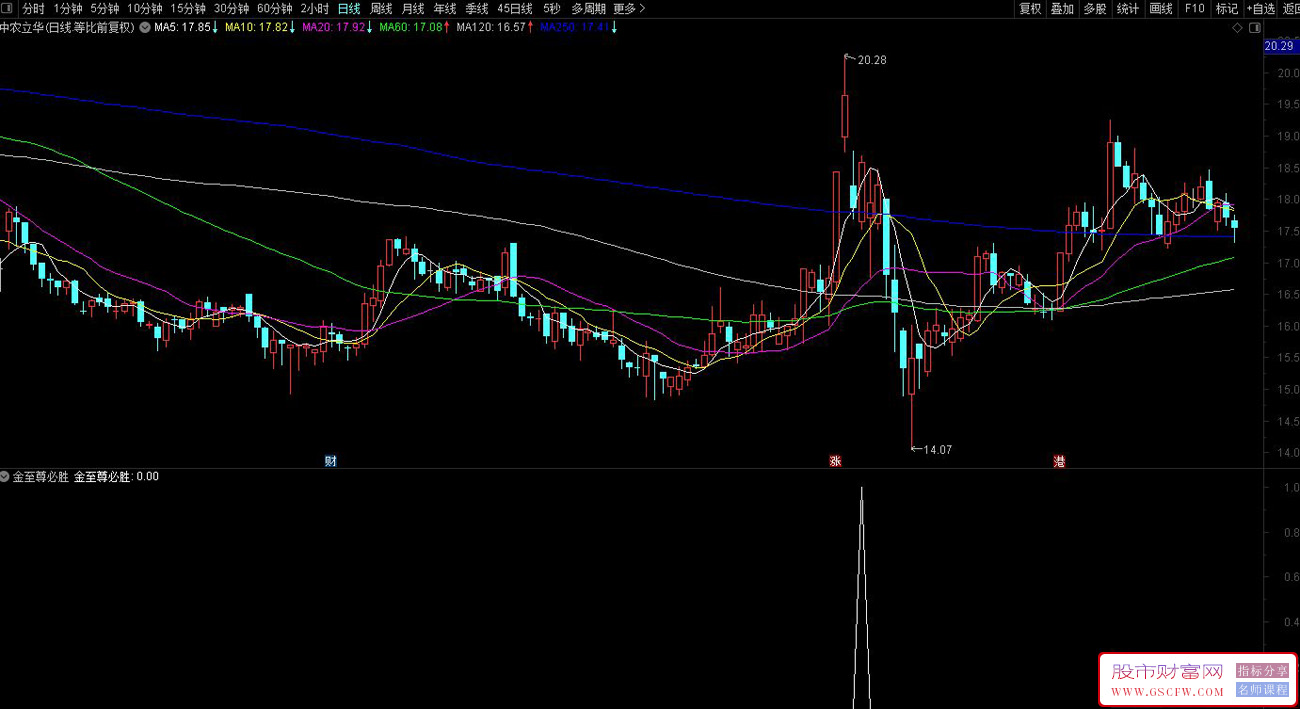Select the 5秒 chart tab

[552, 9]
